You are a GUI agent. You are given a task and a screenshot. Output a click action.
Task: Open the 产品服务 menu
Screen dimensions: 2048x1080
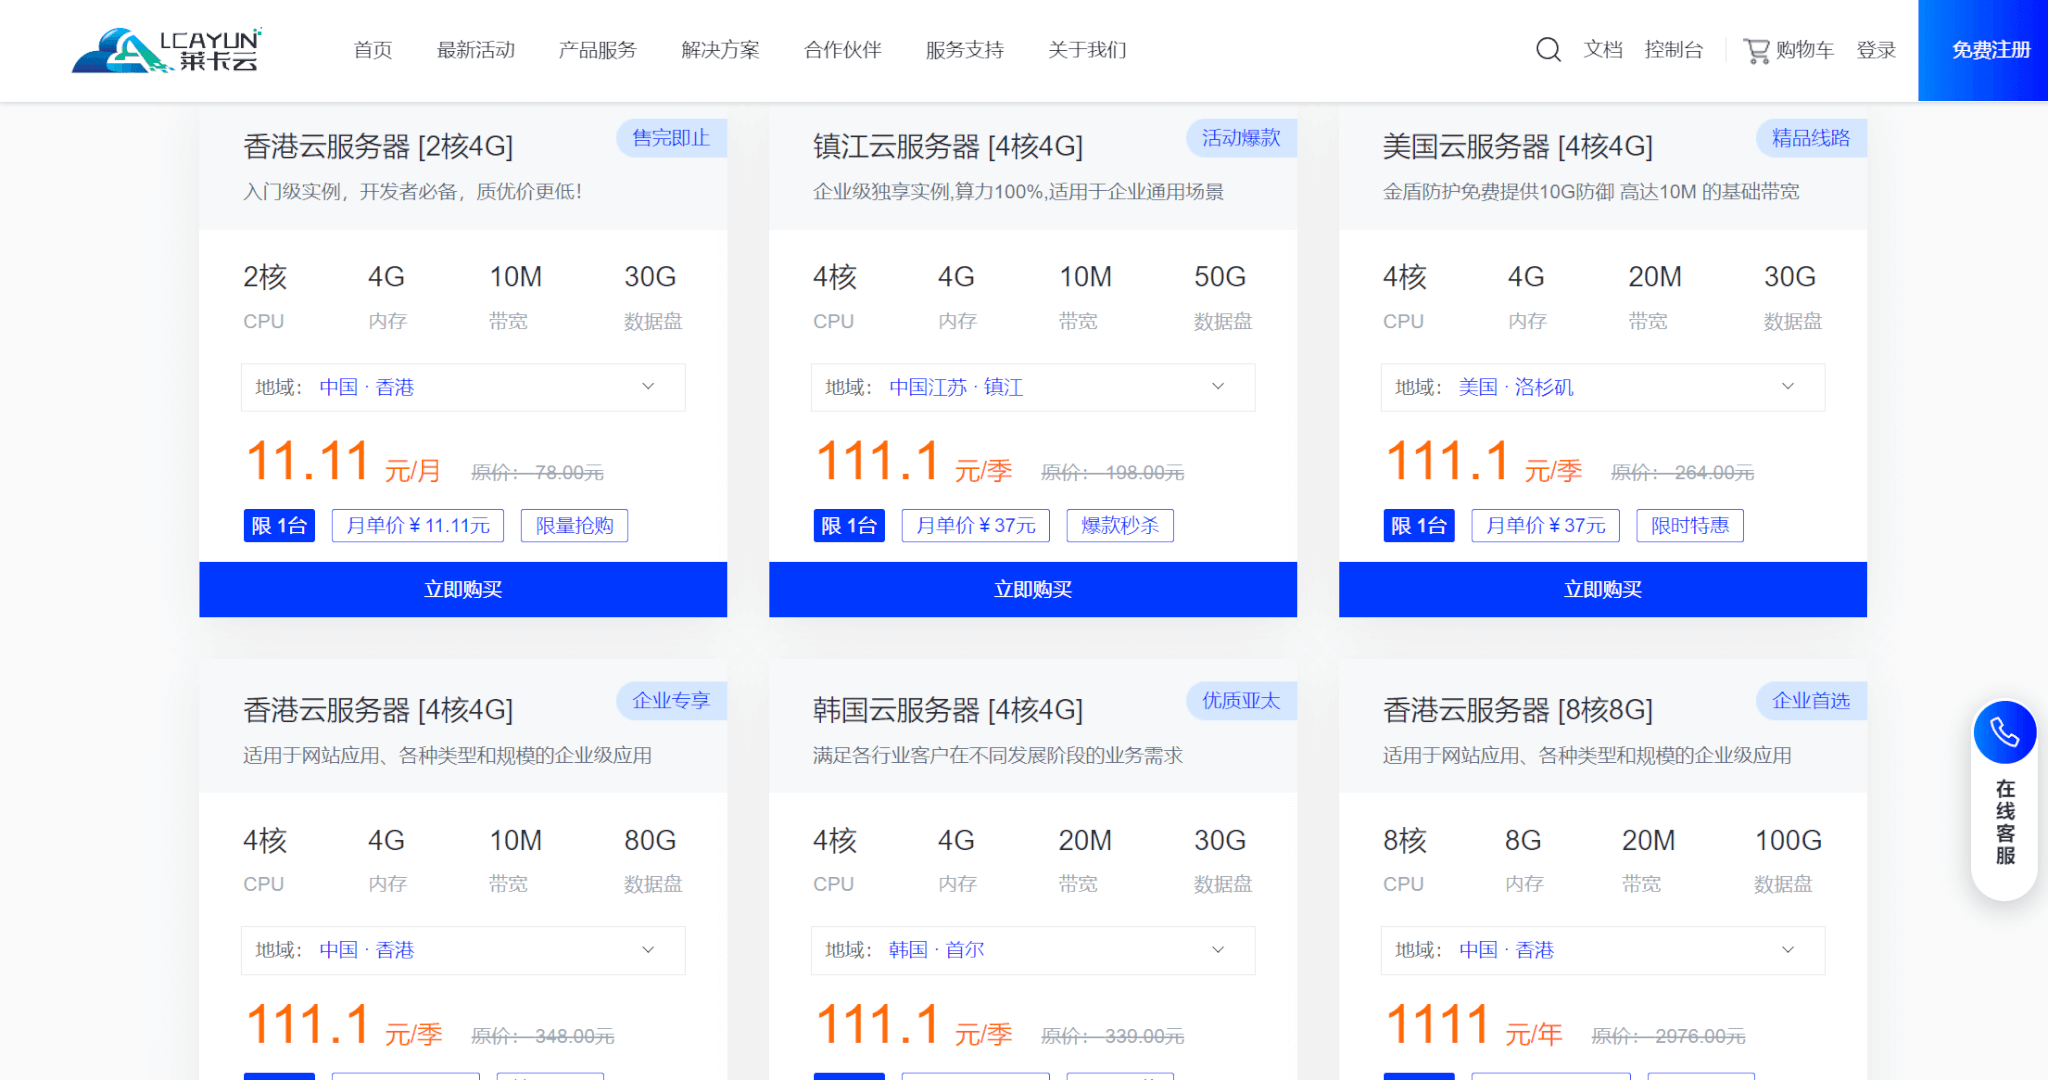(x=598, y=50)
